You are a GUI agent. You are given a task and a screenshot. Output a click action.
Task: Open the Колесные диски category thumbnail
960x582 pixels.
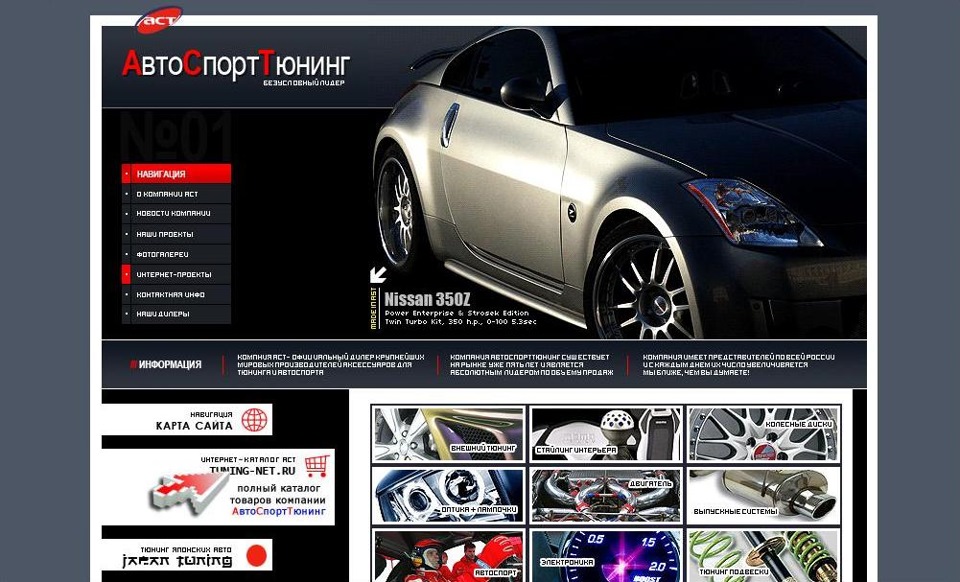pos(763,434)
